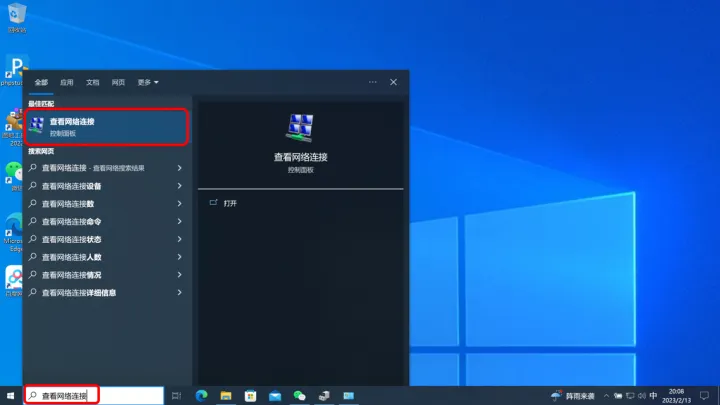Expand arrow for 查看网络连接详细信息 suggestion
Viewport: 720px width, 405px height.
click(x=179, y=293)
